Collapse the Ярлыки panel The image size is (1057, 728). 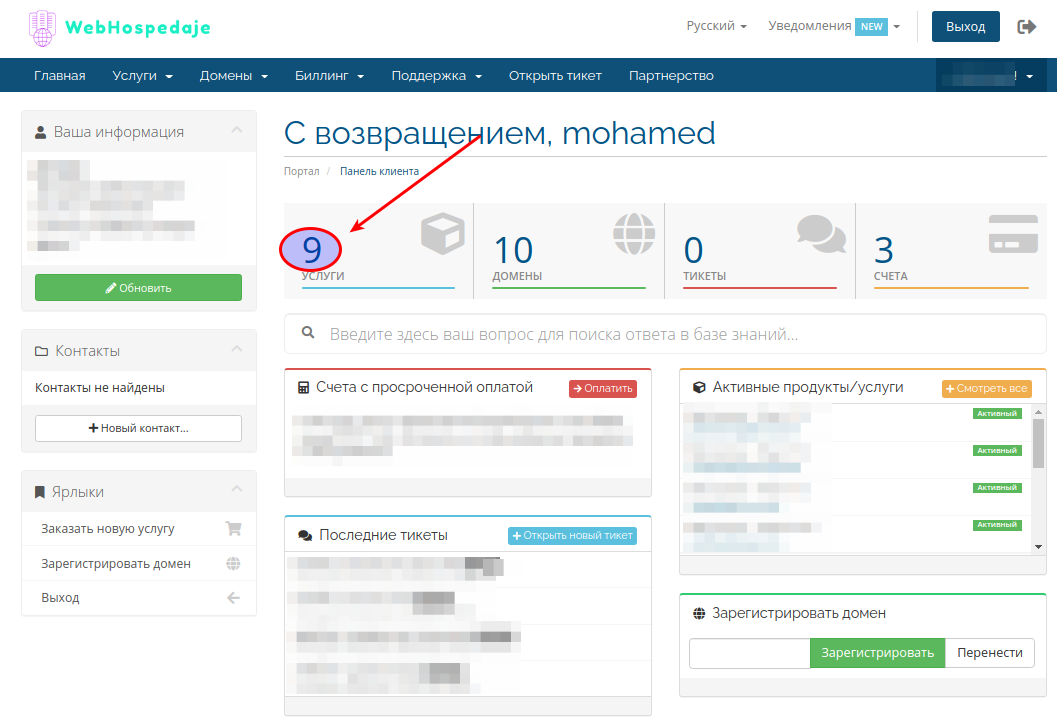[x=237, y=489]
